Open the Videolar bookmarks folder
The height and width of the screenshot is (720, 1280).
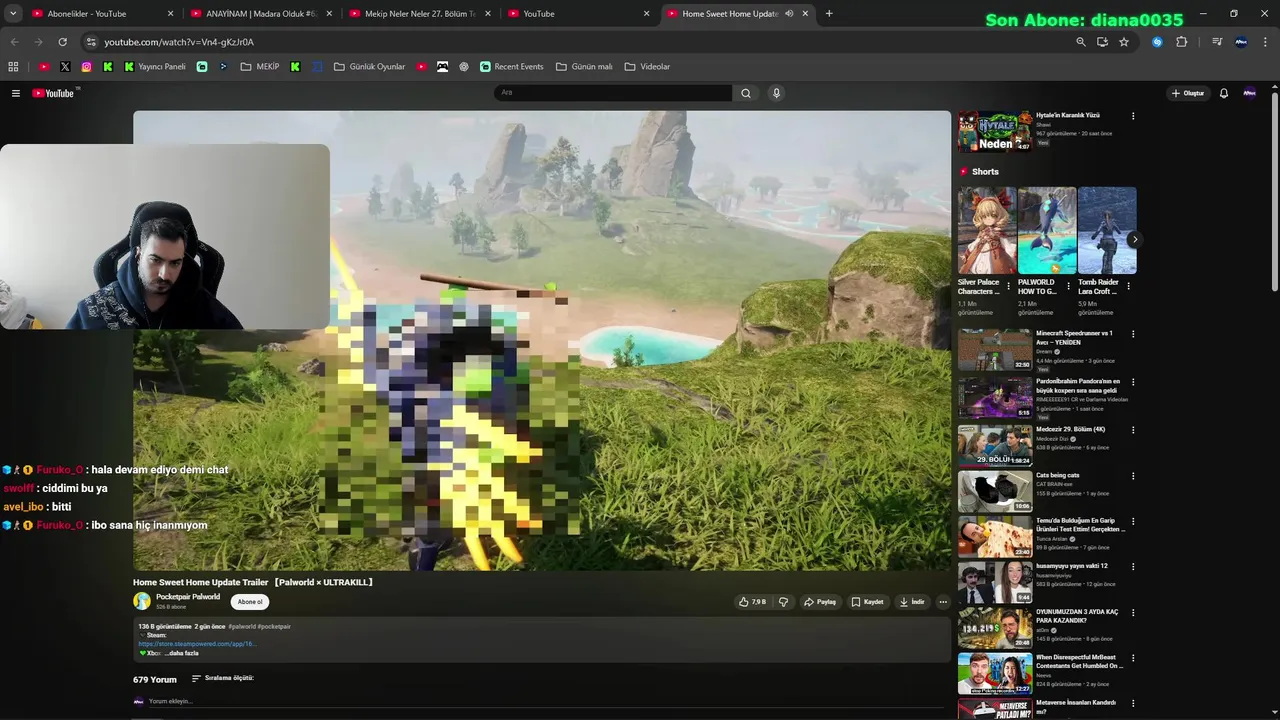pyautogui.click(x=647, y=67)
